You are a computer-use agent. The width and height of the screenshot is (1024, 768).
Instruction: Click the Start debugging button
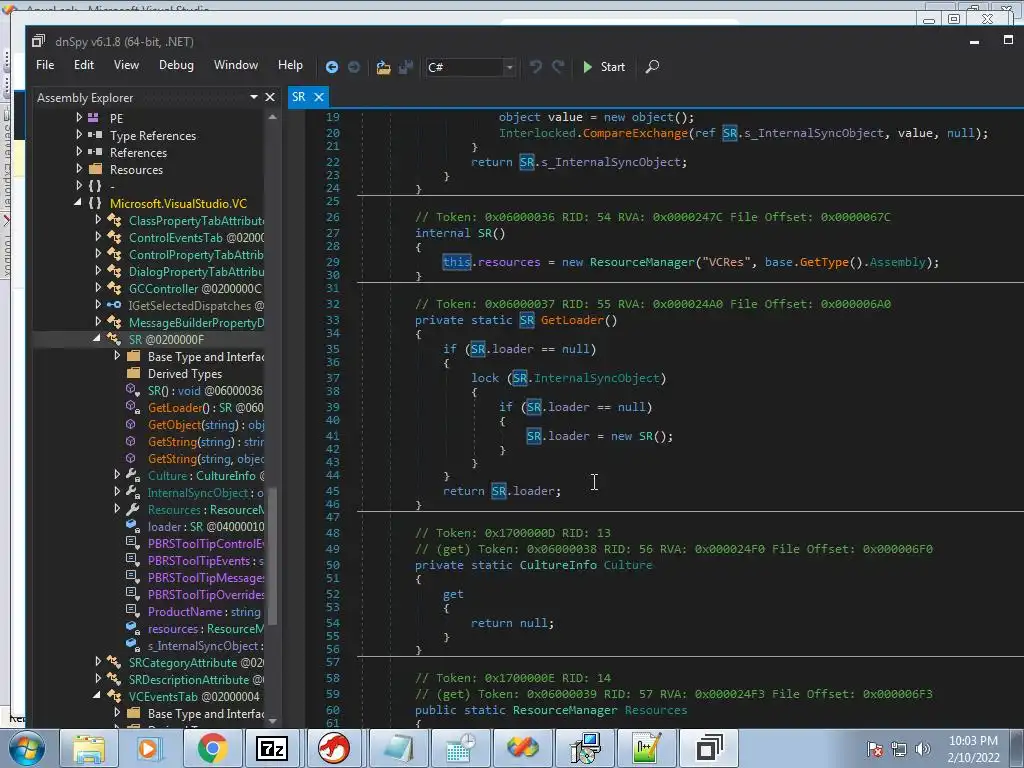point(603,67)
